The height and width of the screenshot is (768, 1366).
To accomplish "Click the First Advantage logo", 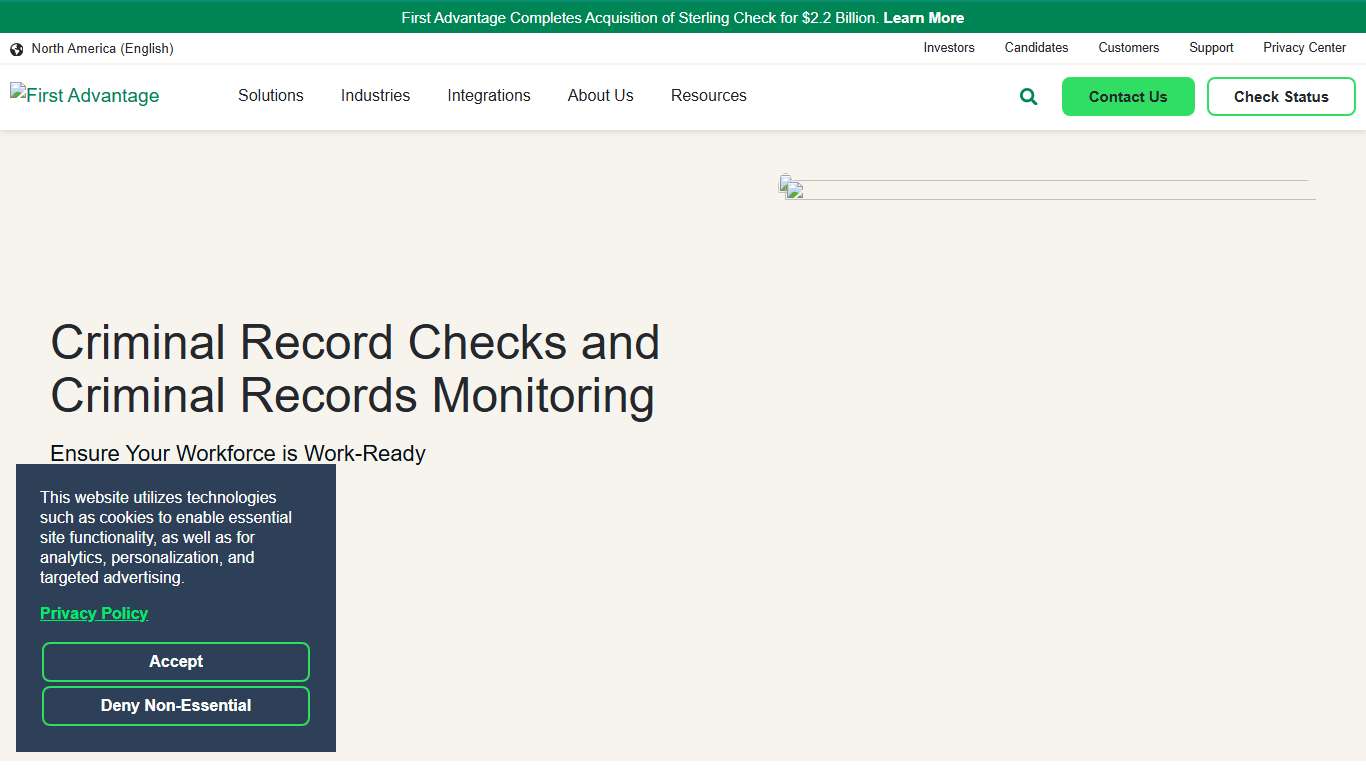I will tap(84, 95).
